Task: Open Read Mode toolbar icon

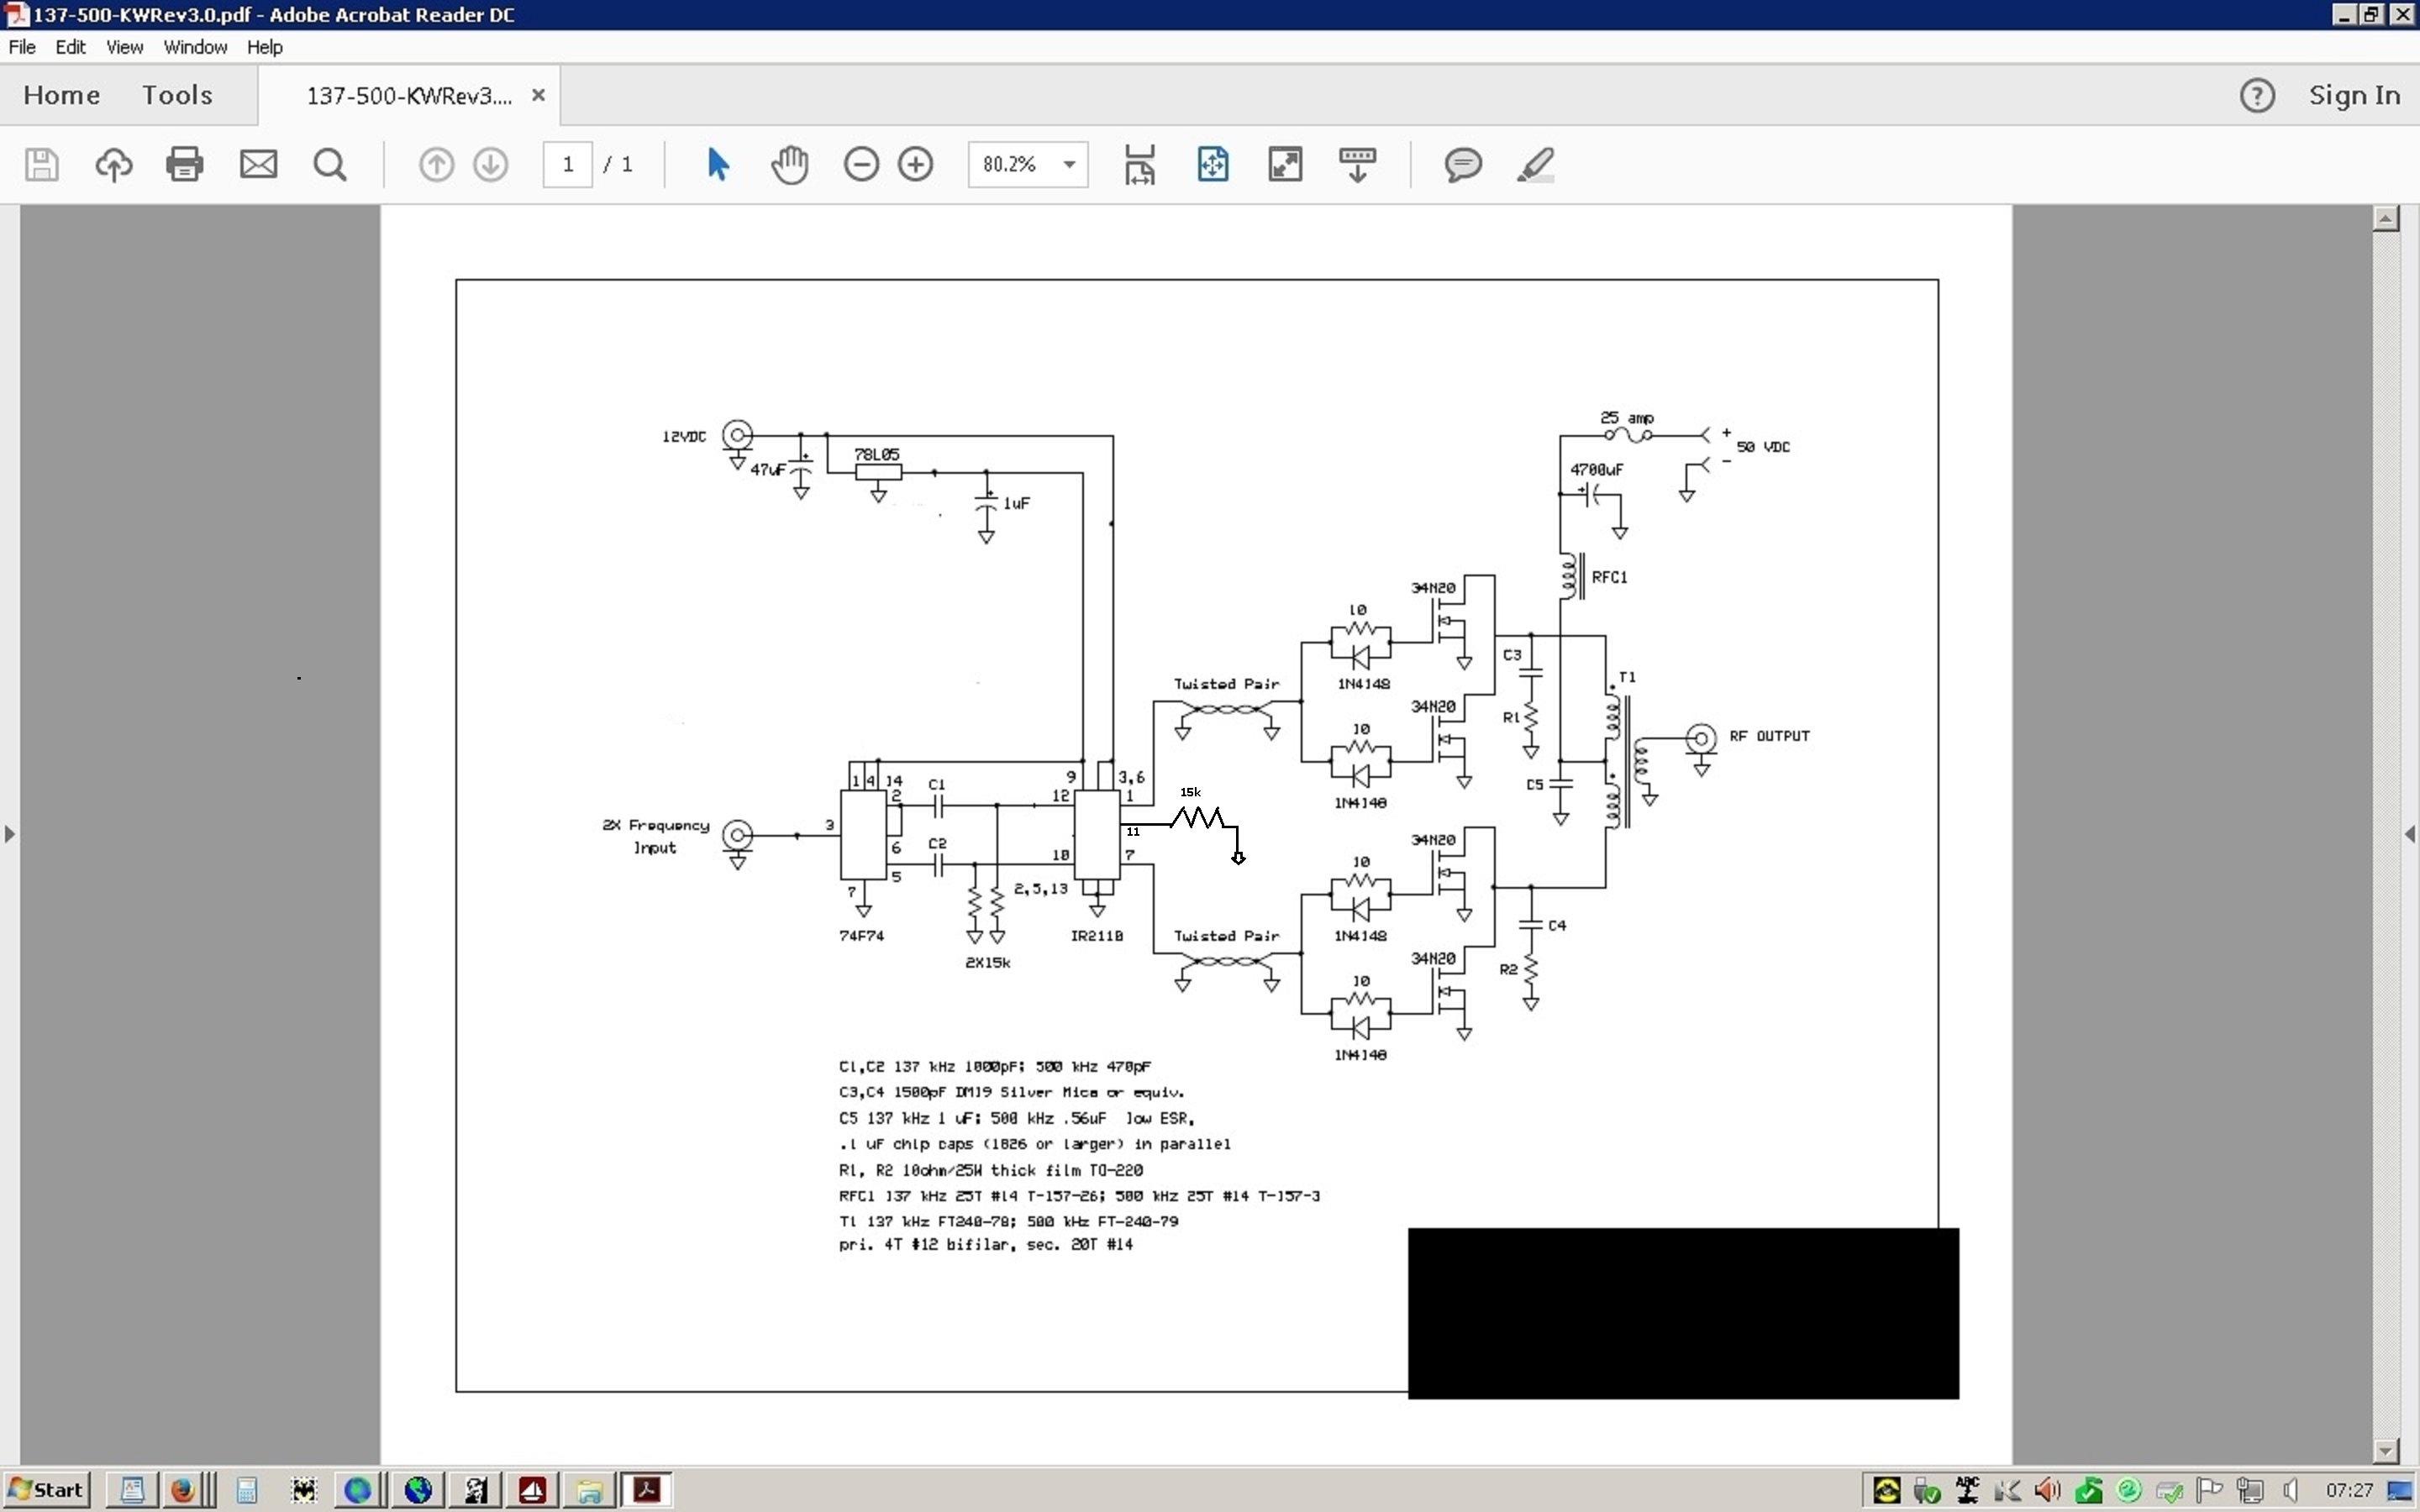Action: pyautogui.click(x=1357, y=164)
